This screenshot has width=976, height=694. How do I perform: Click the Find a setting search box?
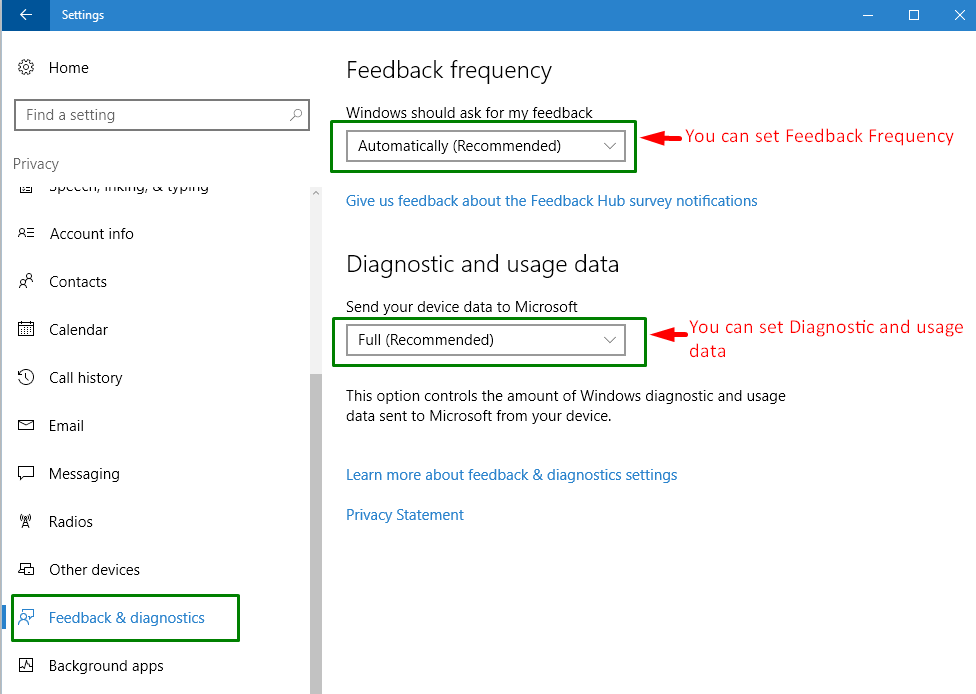tap(150, 115)
